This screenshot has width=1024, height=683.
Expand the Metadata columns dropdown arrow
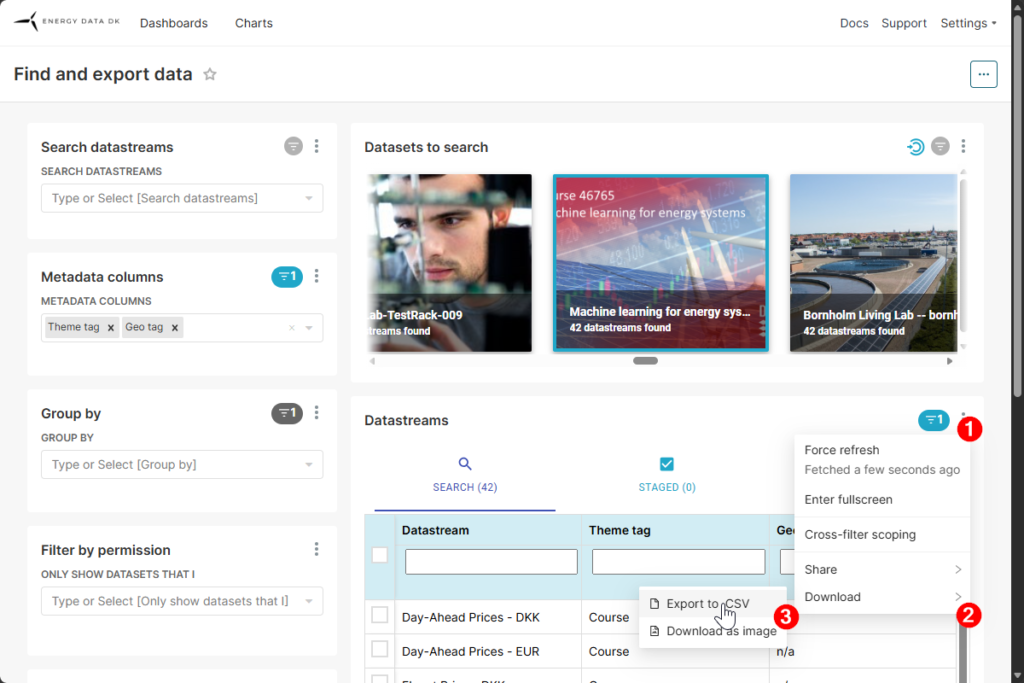[309, 328]
